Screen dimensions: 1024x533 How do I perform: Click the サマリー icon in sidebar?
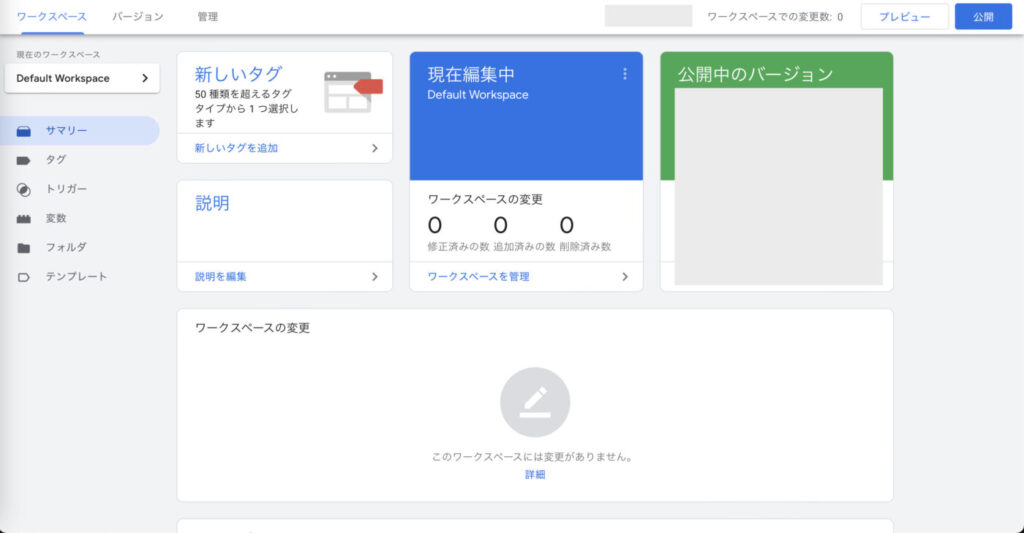point(24,131)
